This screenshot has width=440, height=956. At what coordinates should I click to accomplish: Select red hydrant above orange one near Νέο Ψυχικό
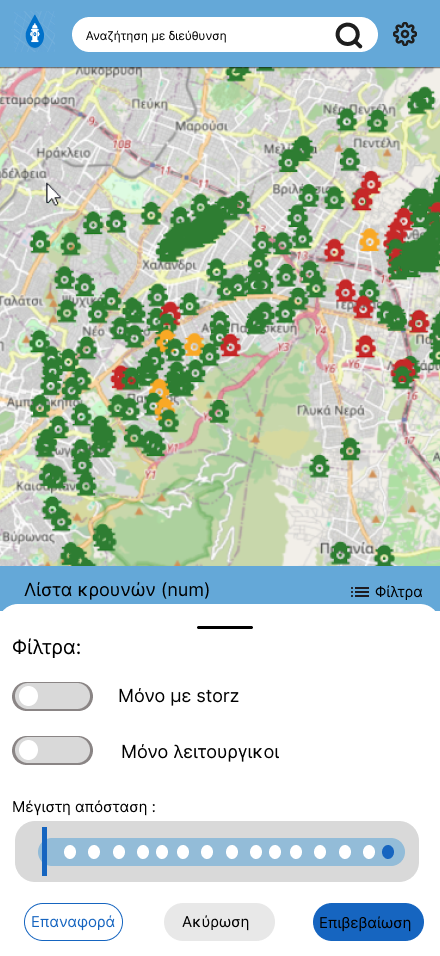coord(170,313)
